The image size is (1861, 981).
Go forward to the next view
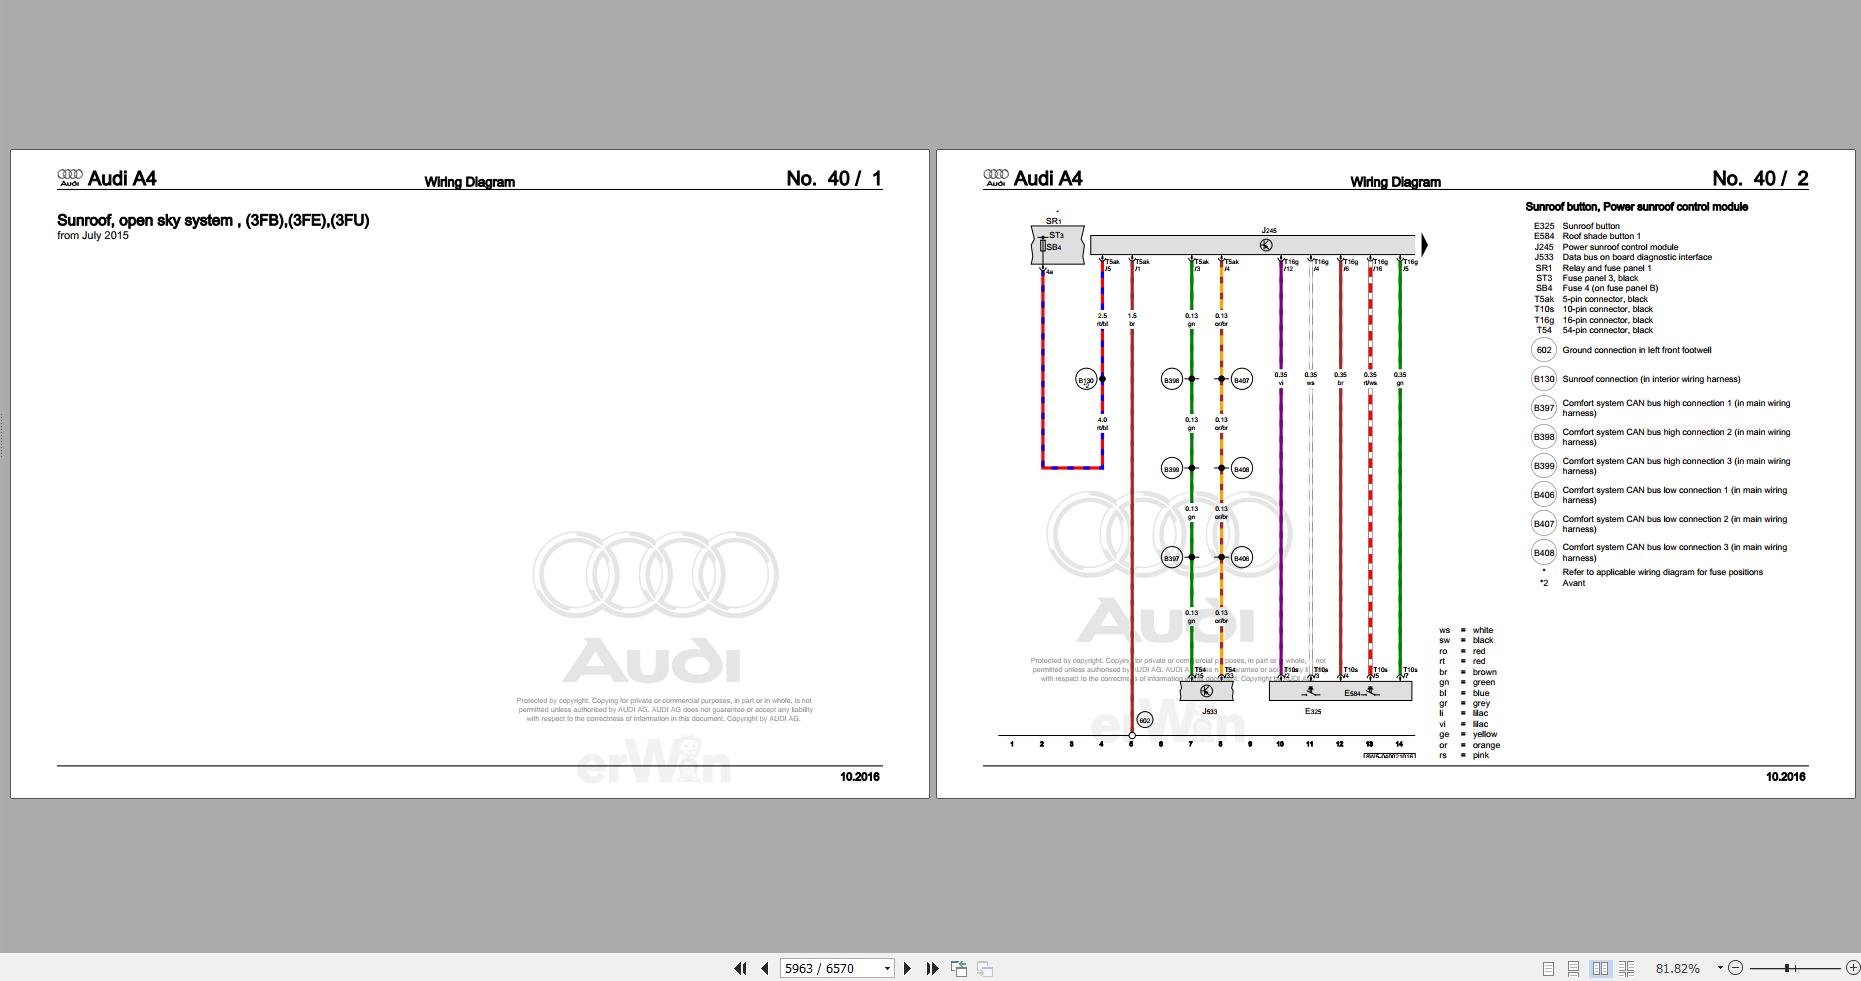click(984, 968)
